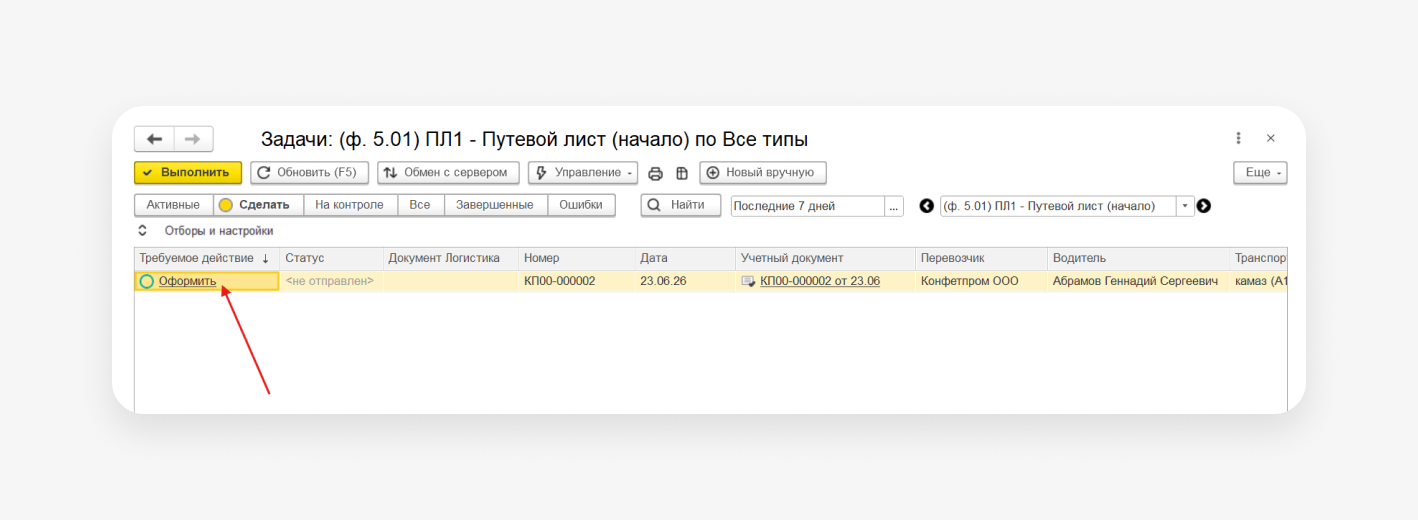Viewport: 1418px width, 520px height.
Task: Sort by Требуемое действие column header
Action: [x=206, y=258]
